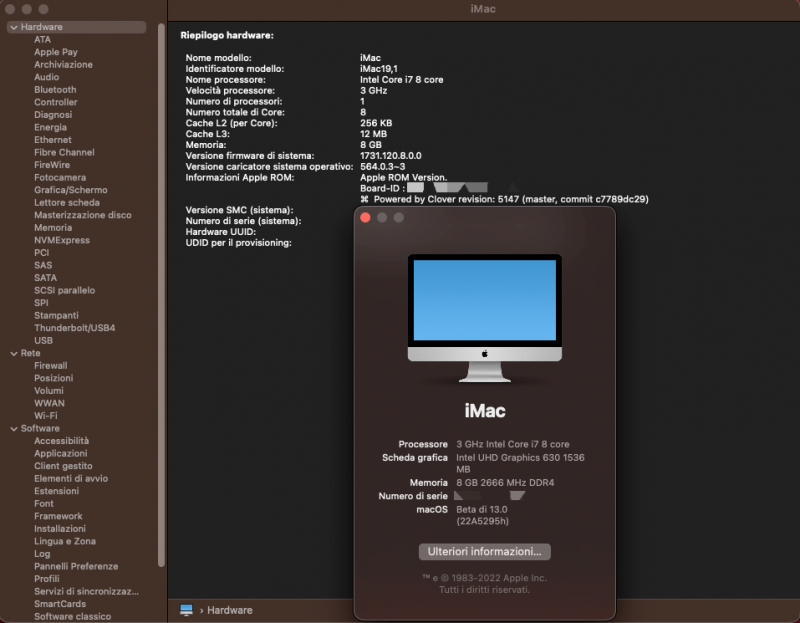Screen dimensions: 800x623
Task: Click the Ulteriori informazioni button
Action: [x=484, y=552]
